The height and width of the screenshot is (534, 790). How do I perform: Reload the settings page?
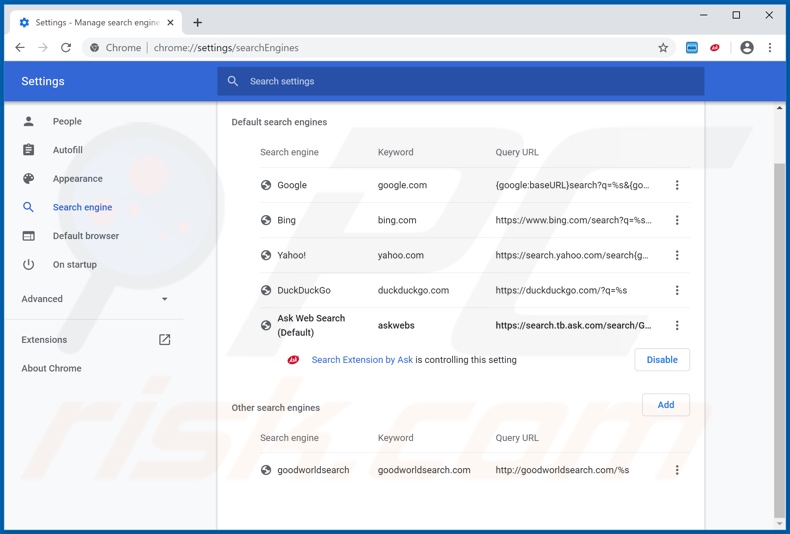[66, 47]
